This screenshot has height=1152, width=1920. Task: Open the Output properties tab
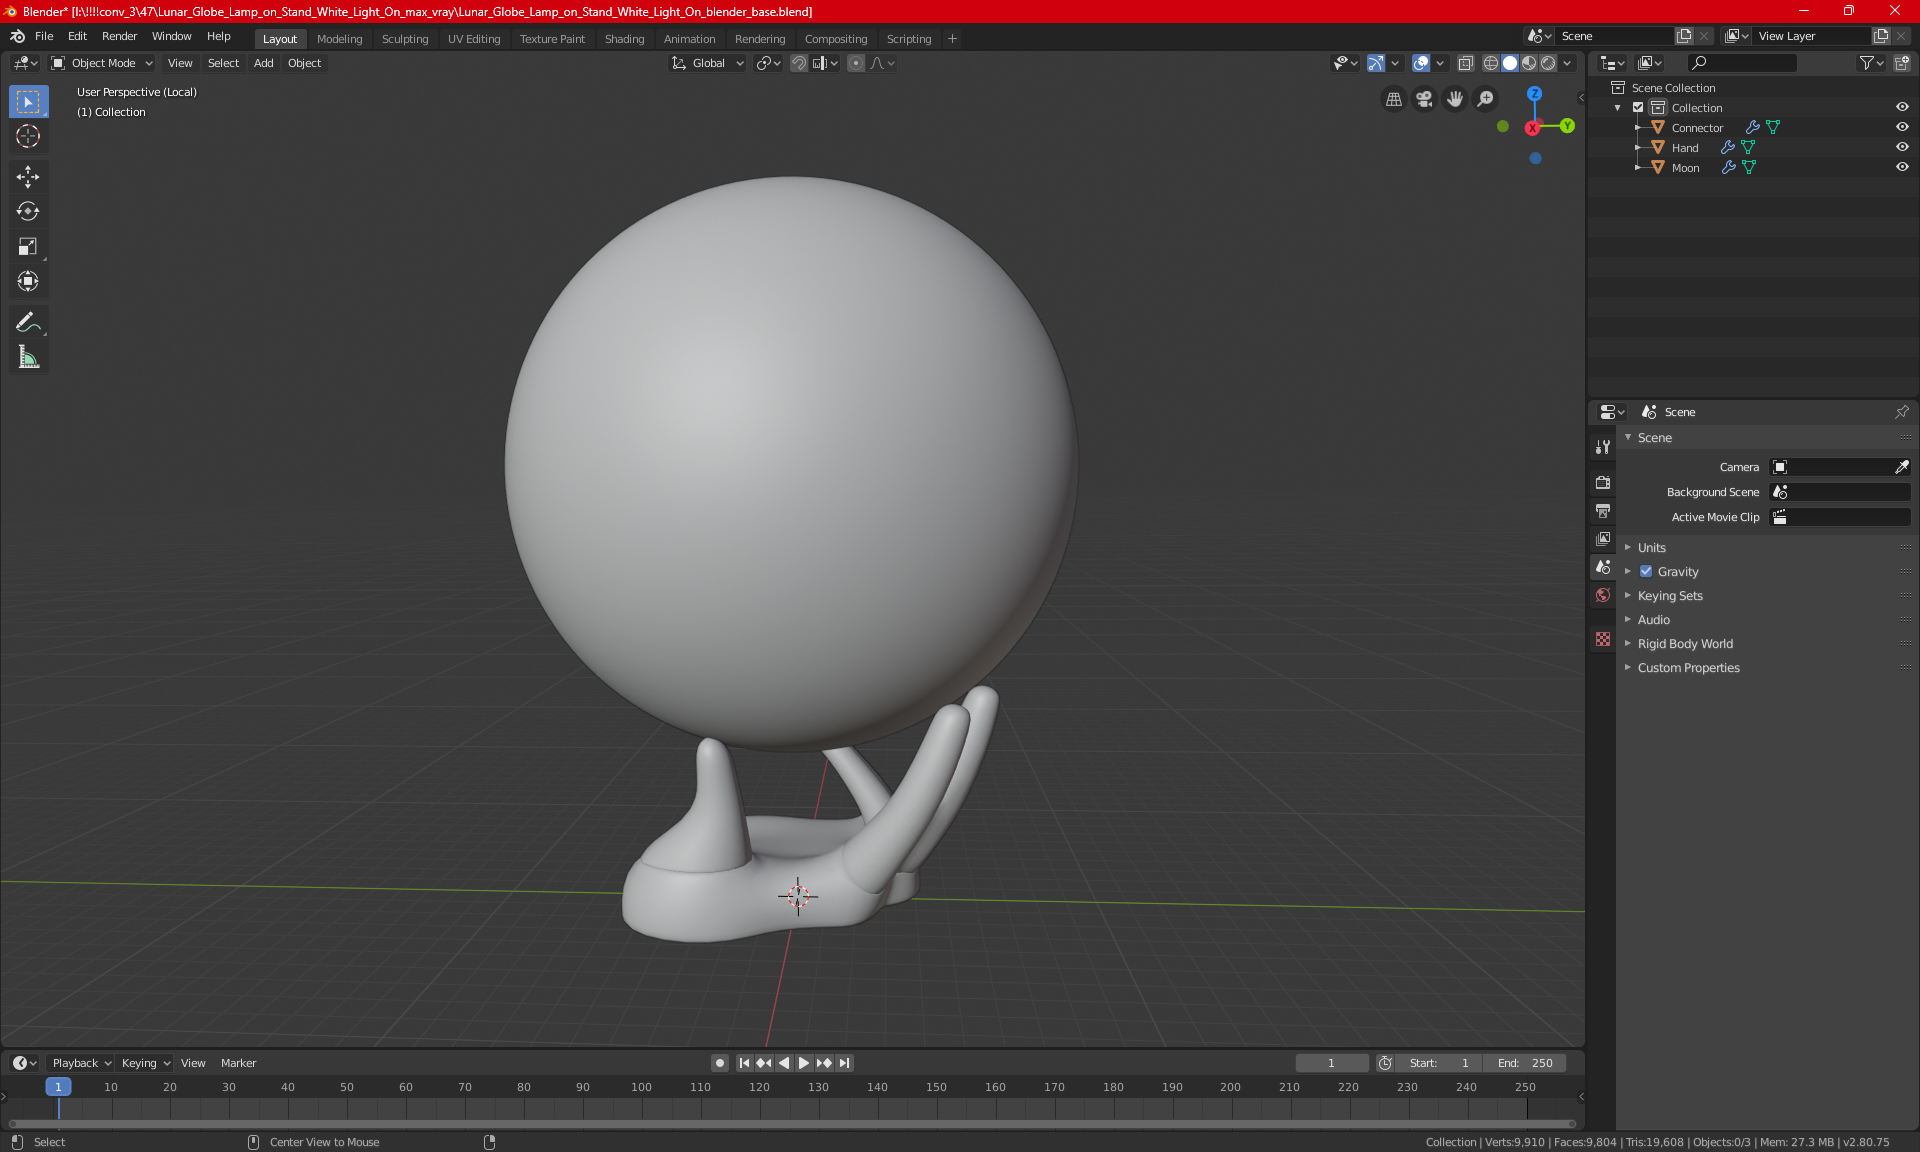point(1603,511)
